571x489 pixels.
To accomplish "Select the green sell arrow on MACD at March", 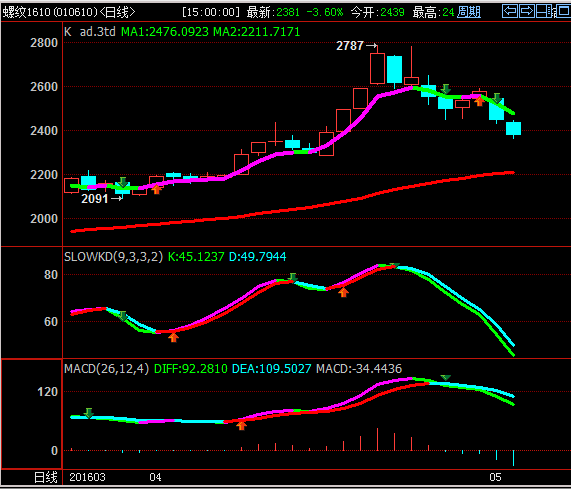I will [88, 413].
